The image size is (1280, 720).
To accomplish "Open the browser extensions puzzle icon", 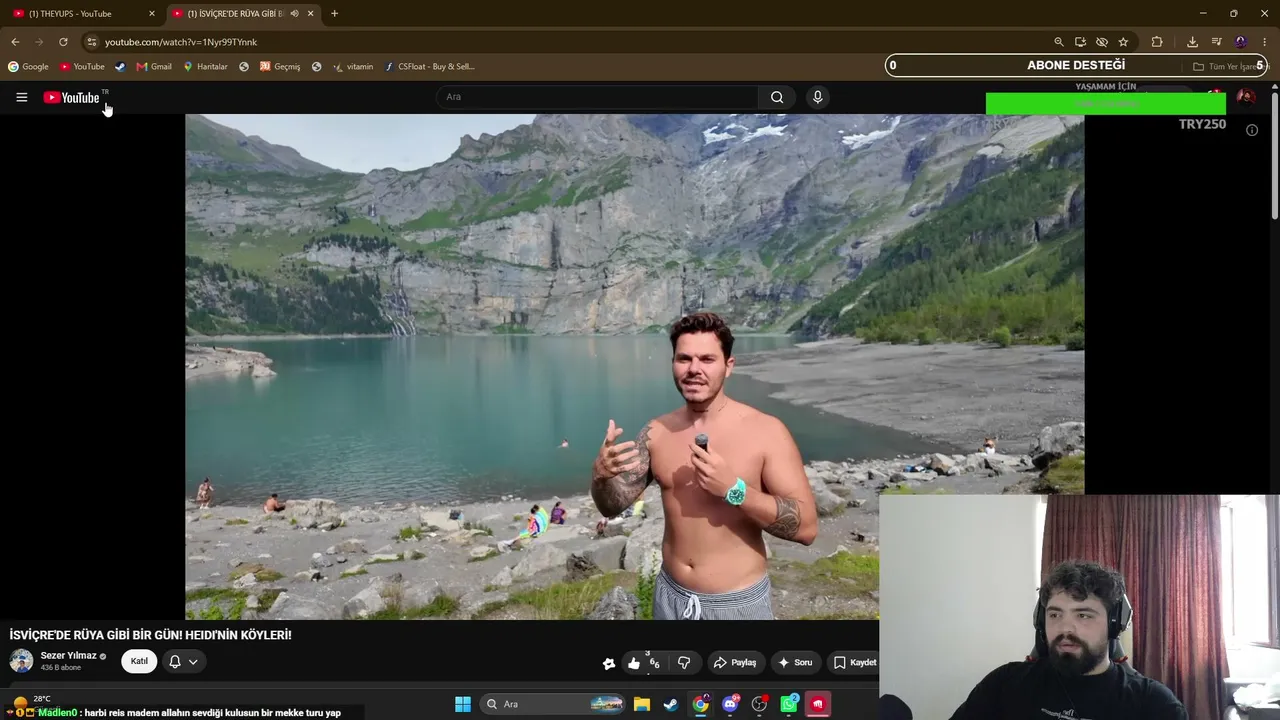I will pos(1157,42).
